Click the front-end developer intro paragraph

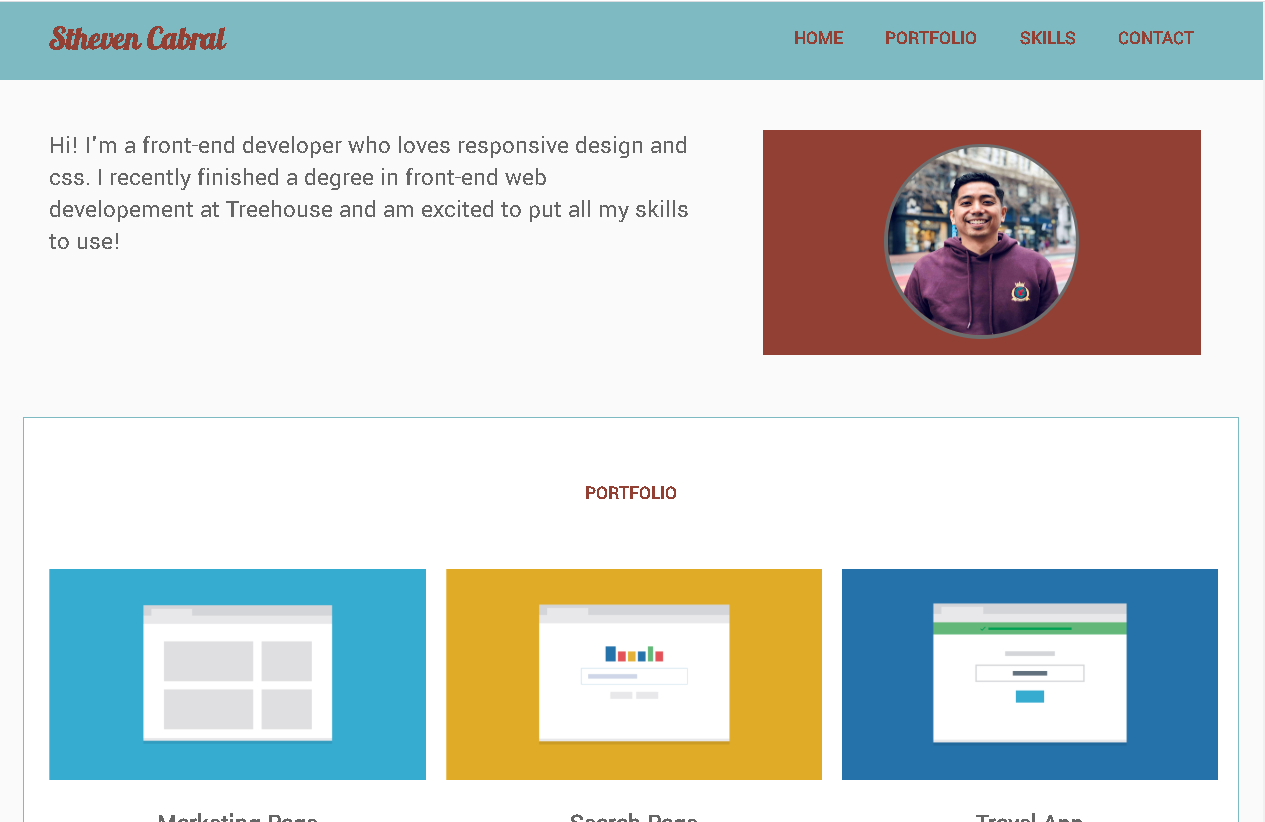tap(369, 193)
